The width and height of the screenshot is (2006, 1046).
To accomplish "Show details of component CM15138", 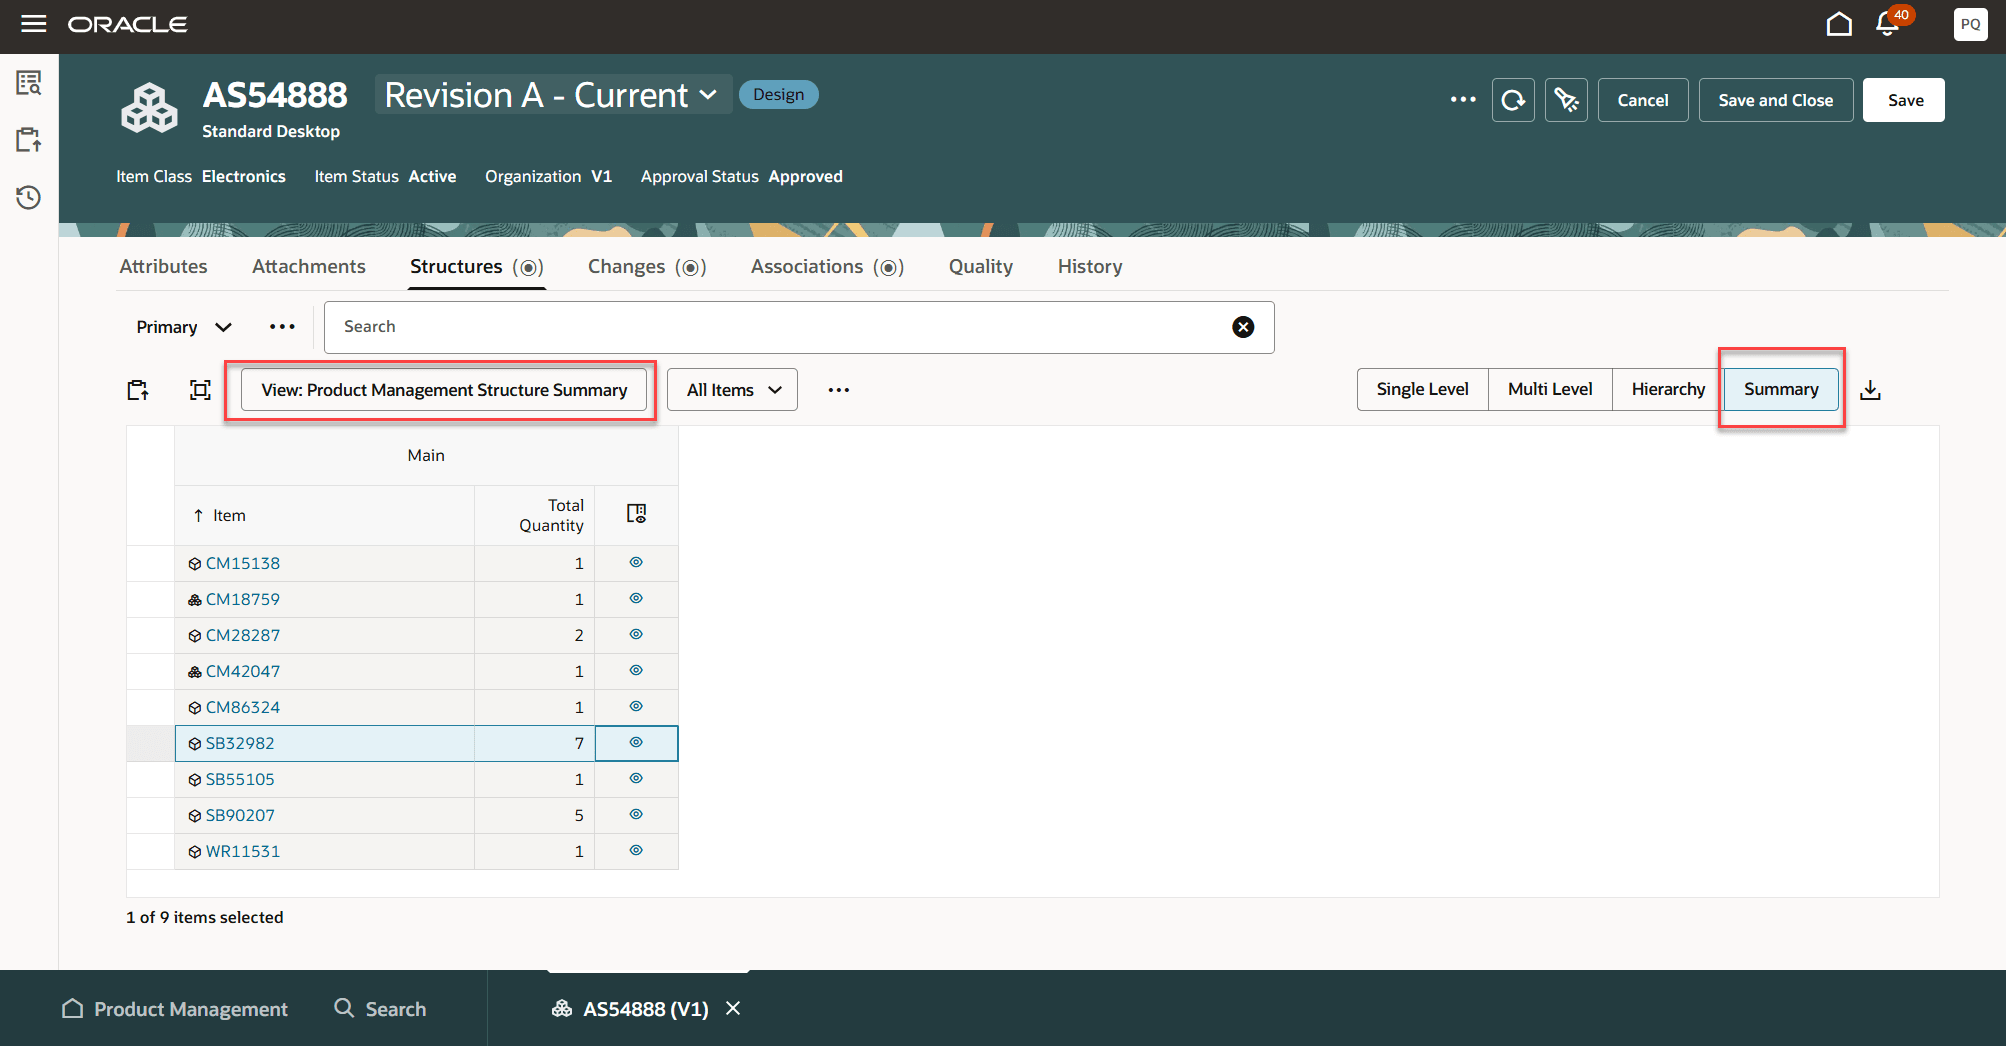I will click(636, 562).
